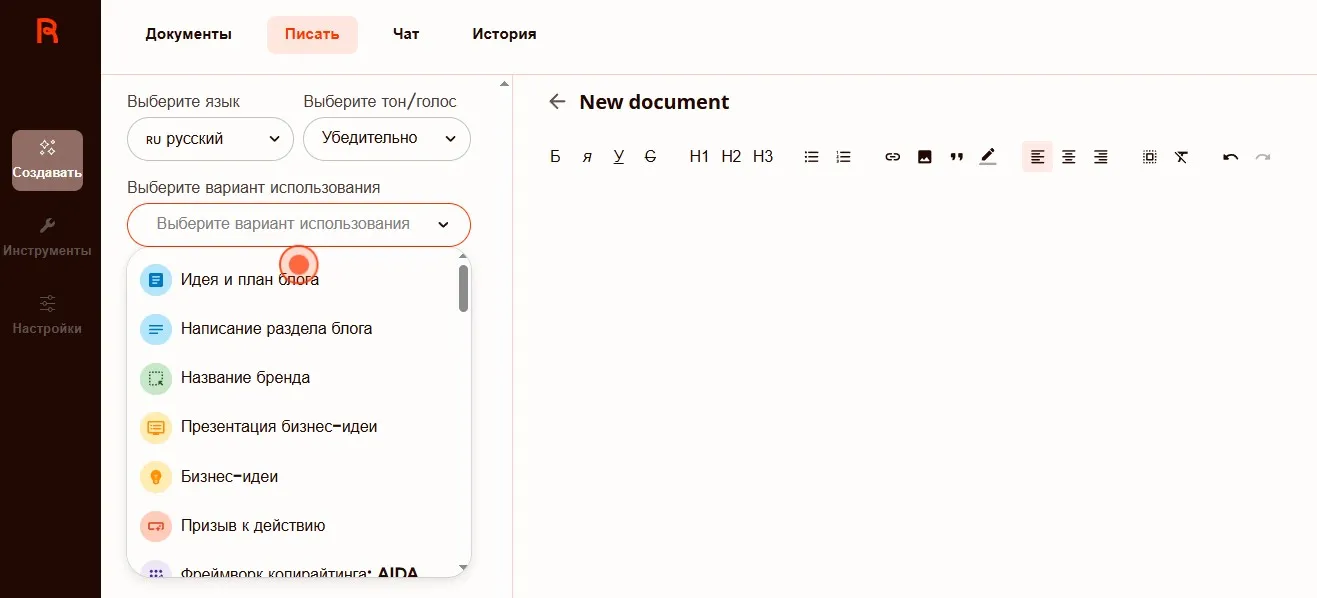Undo the last edit
Image resolution: width=1317 pixels, height=598 pixels.
[1231, 157]
